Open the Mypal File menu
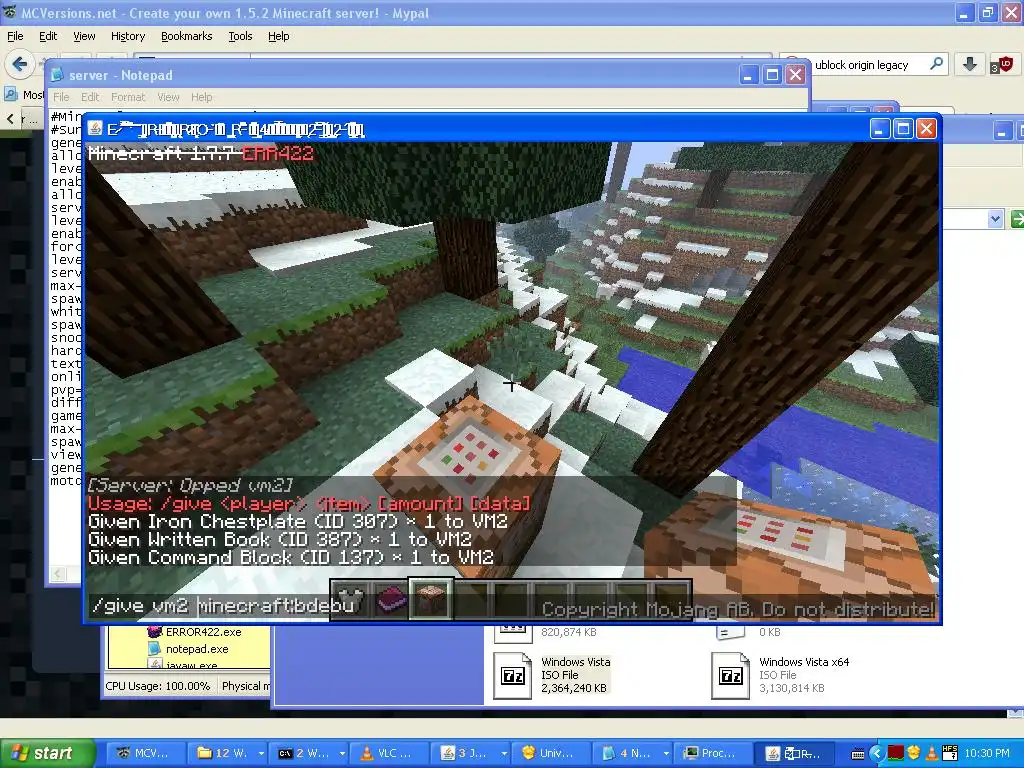This screenshot has width=1024, height=768. (15, 36)
